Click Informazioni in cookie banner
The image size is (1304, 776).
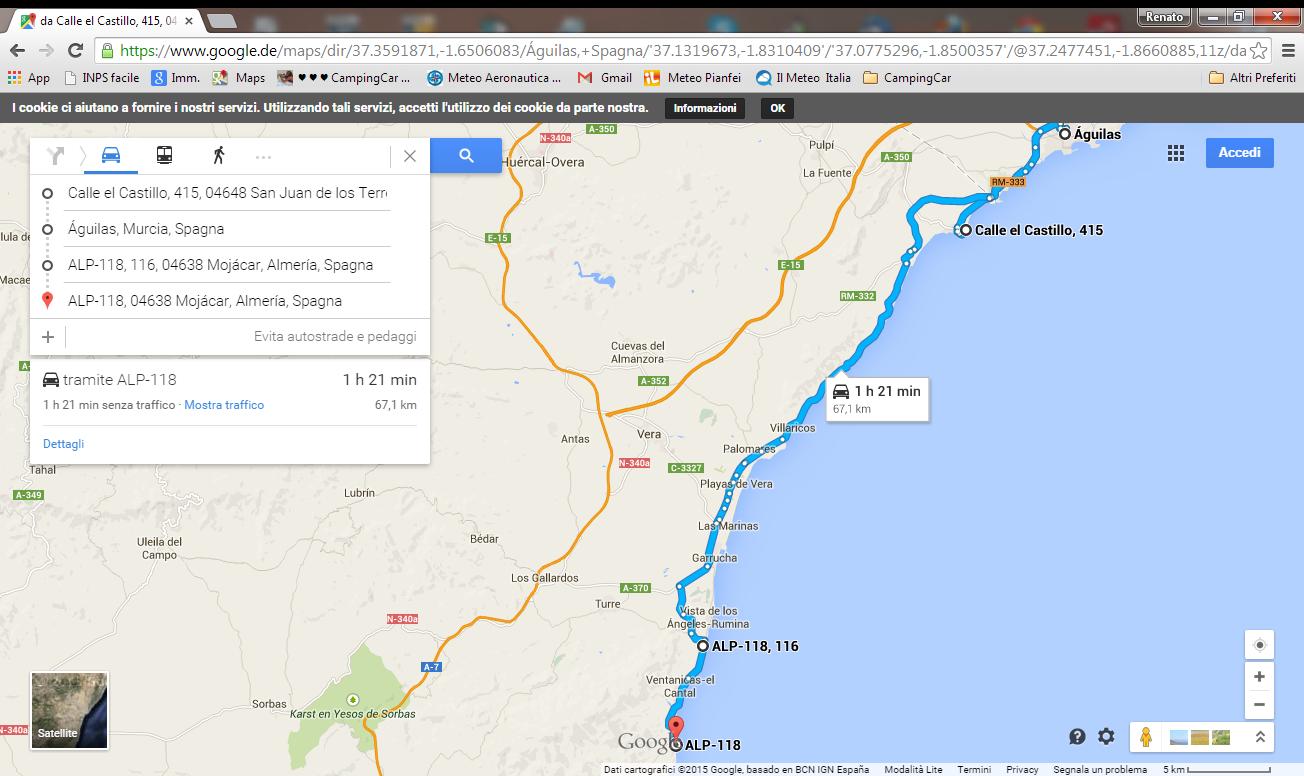pyautogui.click(x=705, y=108)
